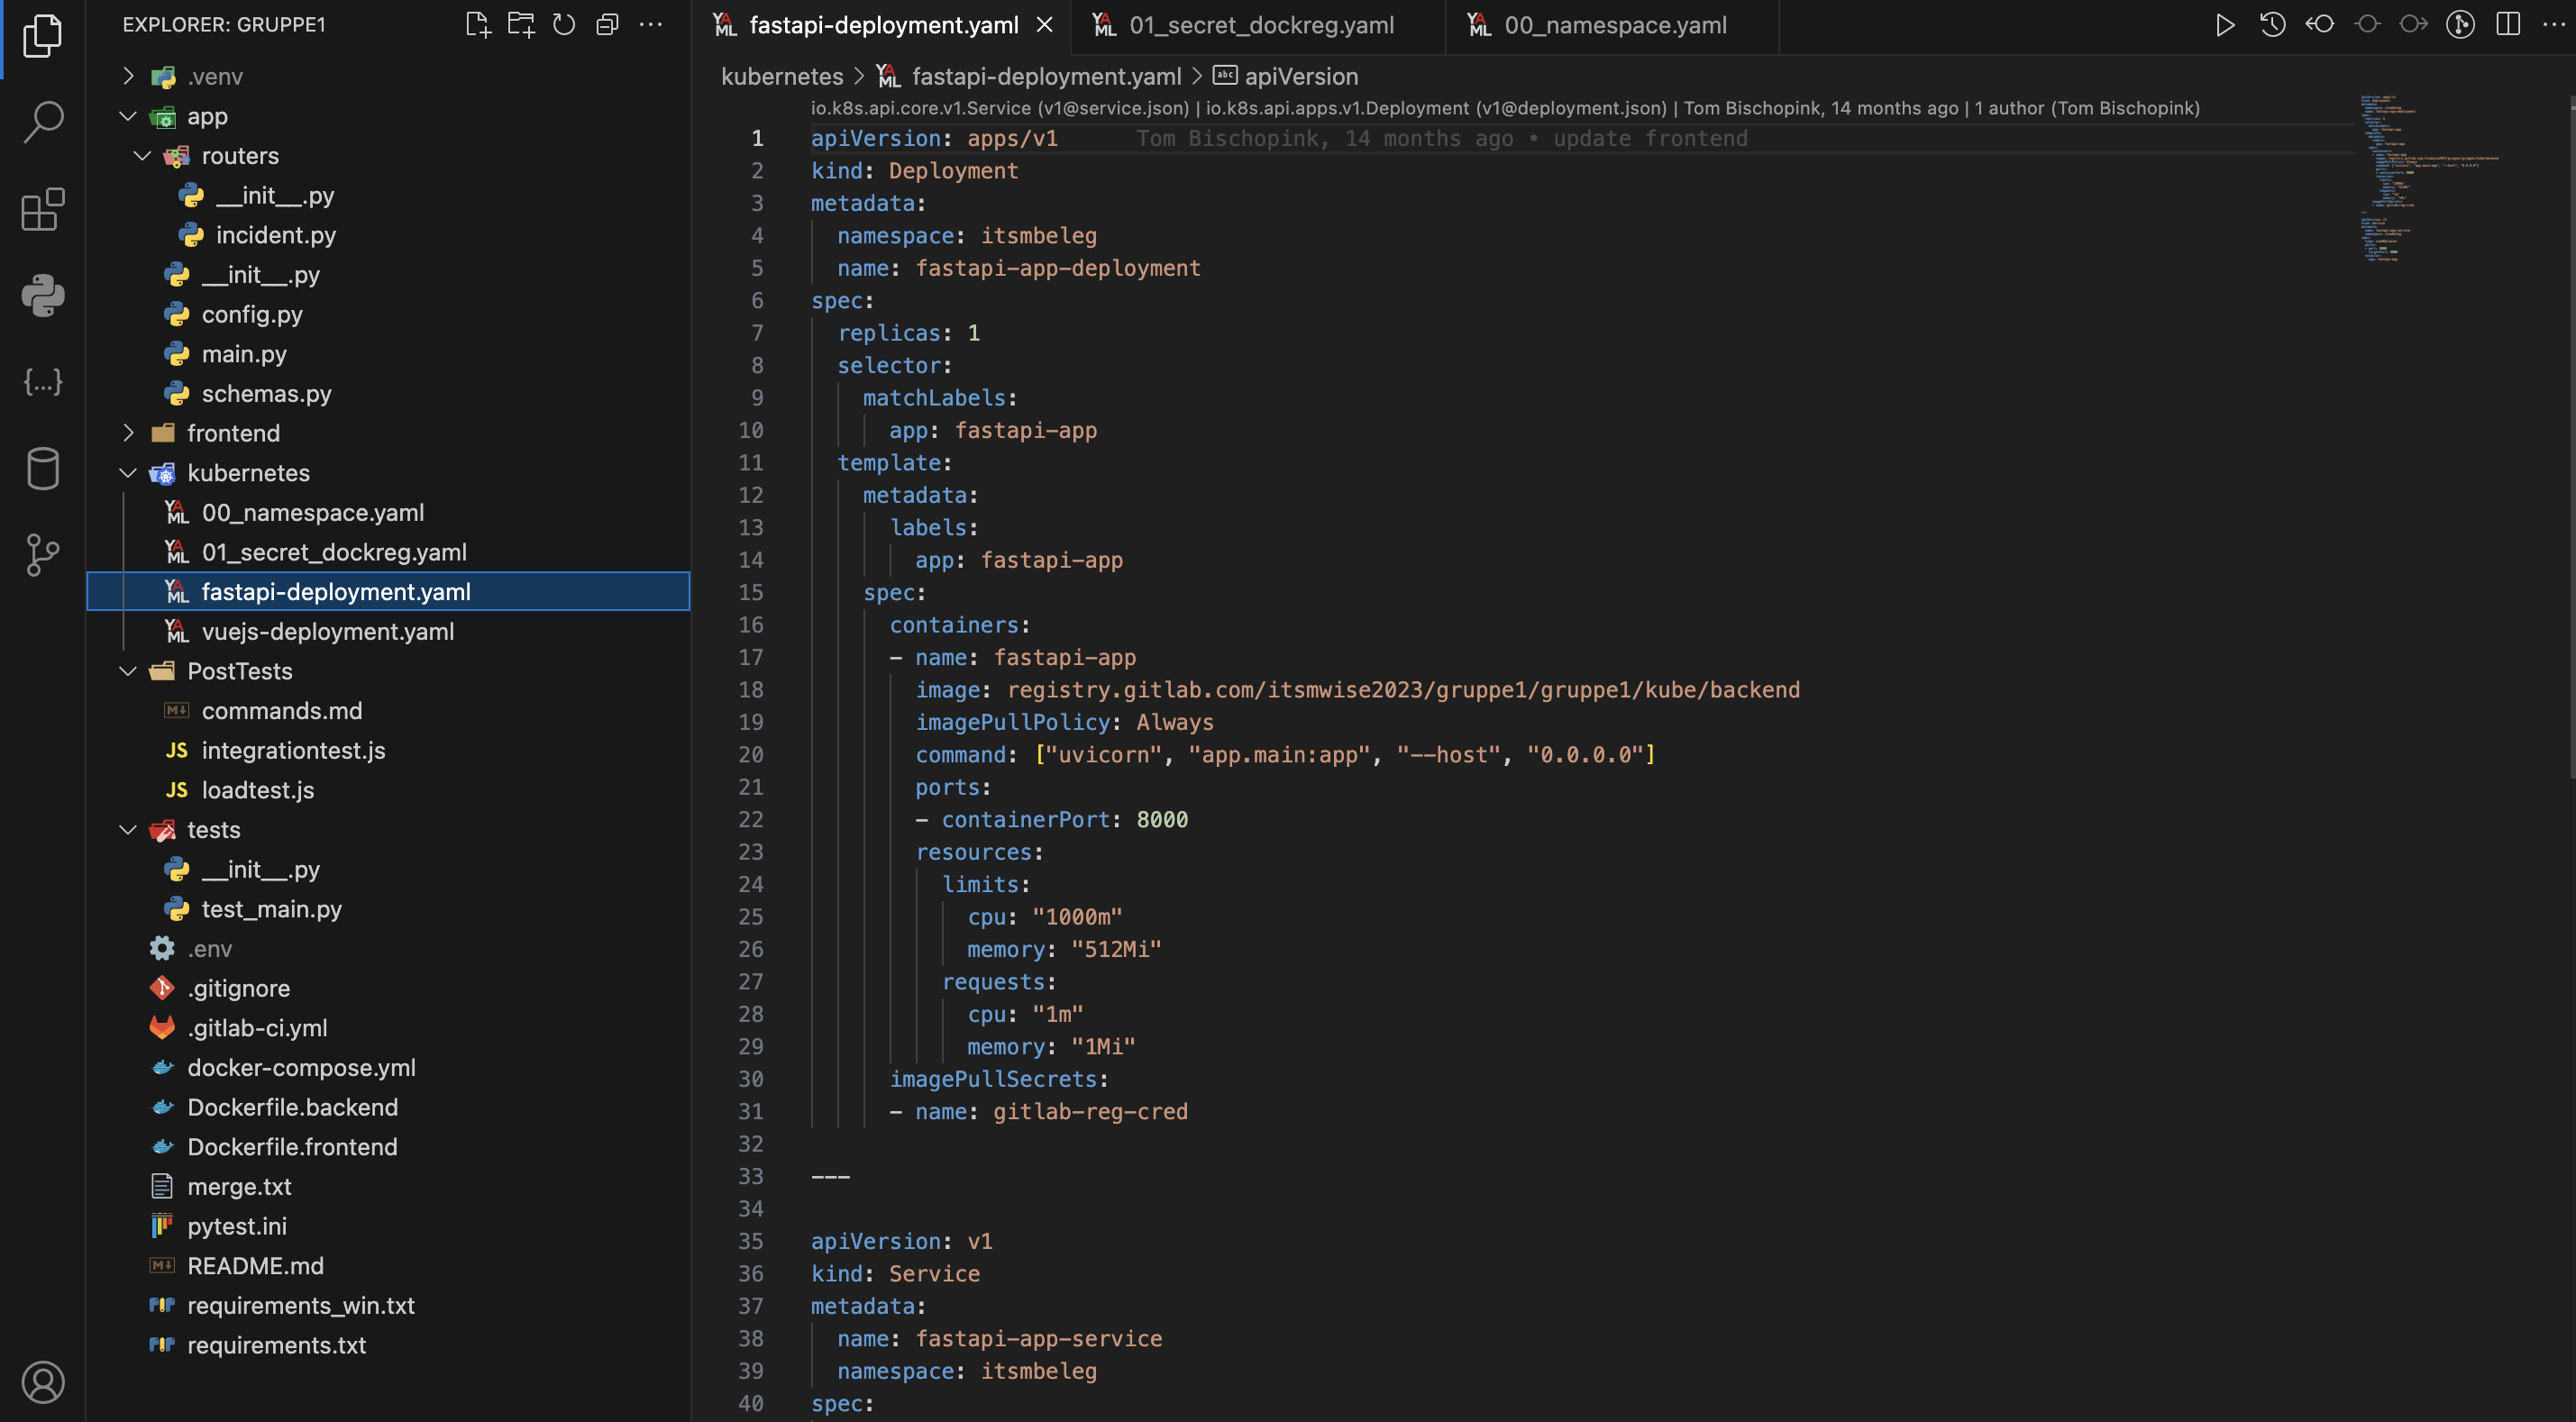Open docker-compose.yml file
Image resolution: width=2576 pixels, height=1422 pixels.
(x=388, y=1068)
